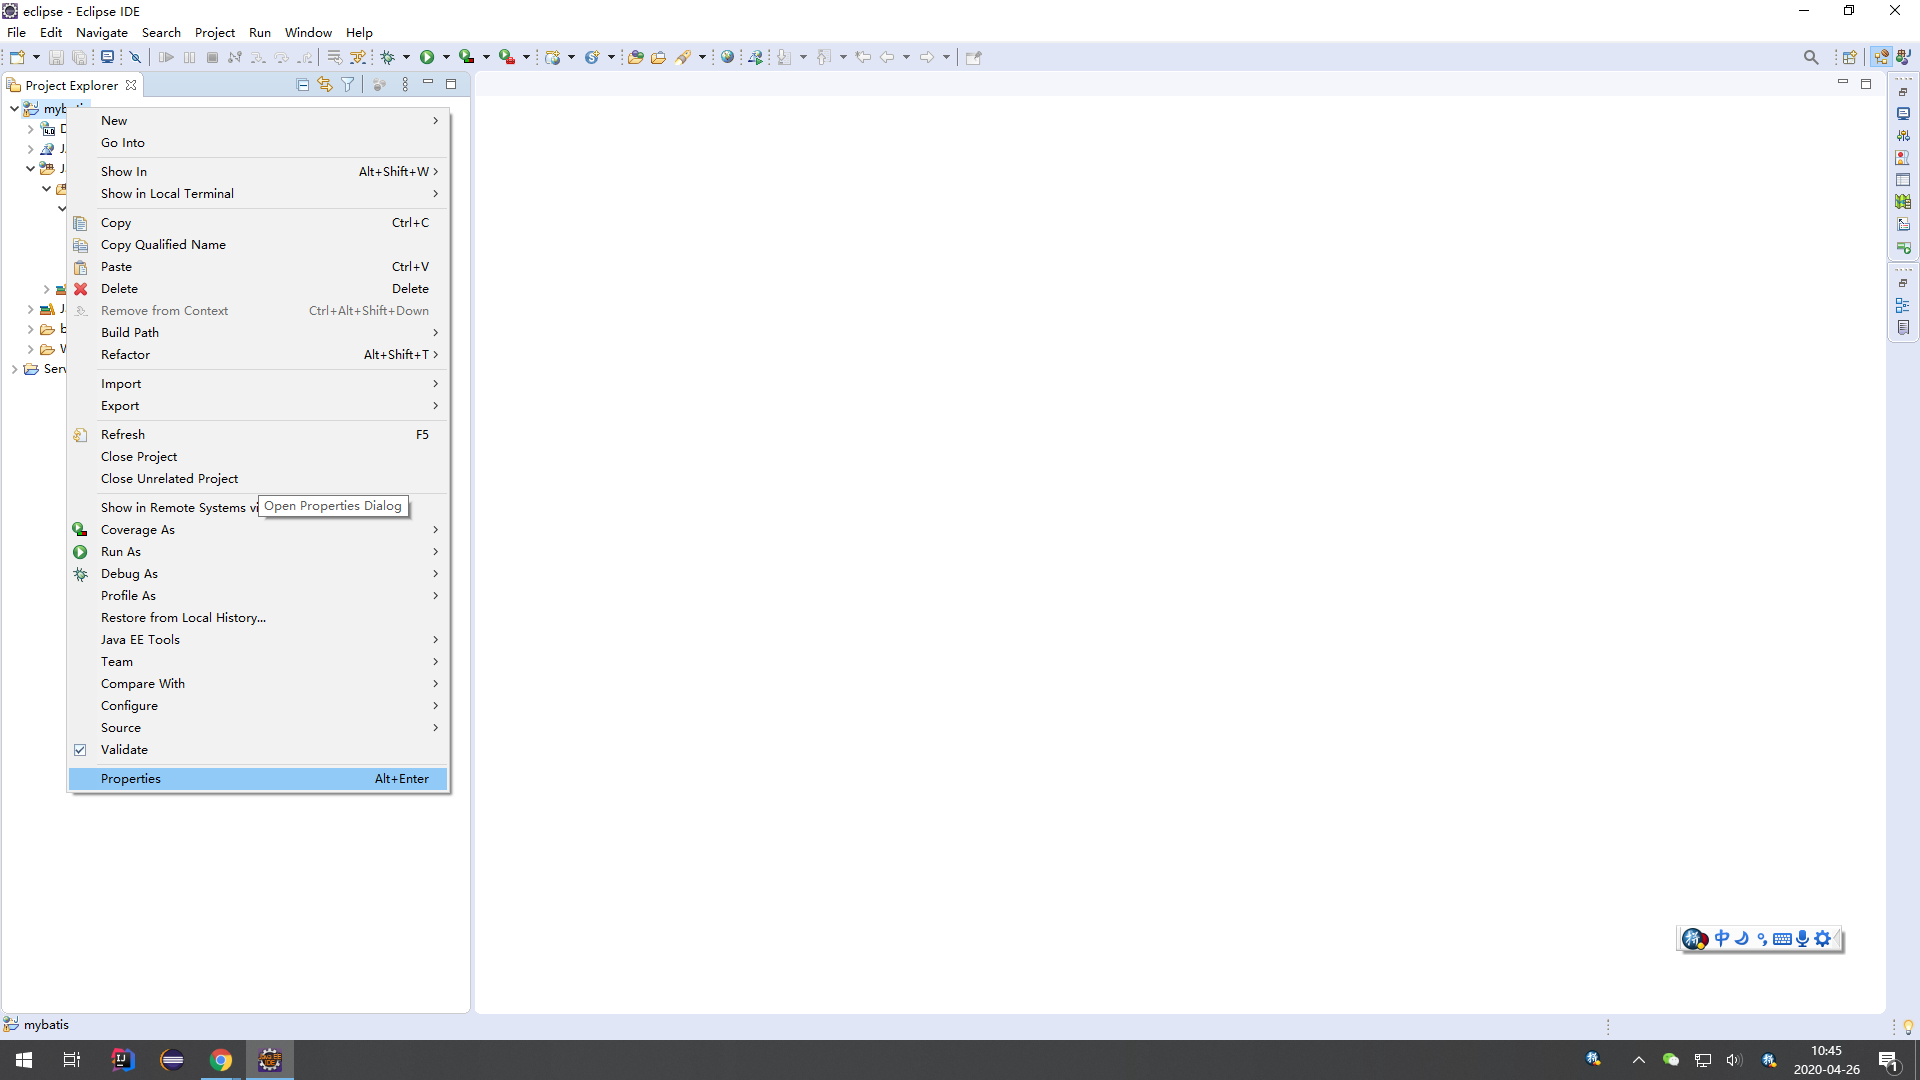The image size is (1920, 1080).
Task: Uncheck Validate in the context menu
Action: tap(126, 749)
